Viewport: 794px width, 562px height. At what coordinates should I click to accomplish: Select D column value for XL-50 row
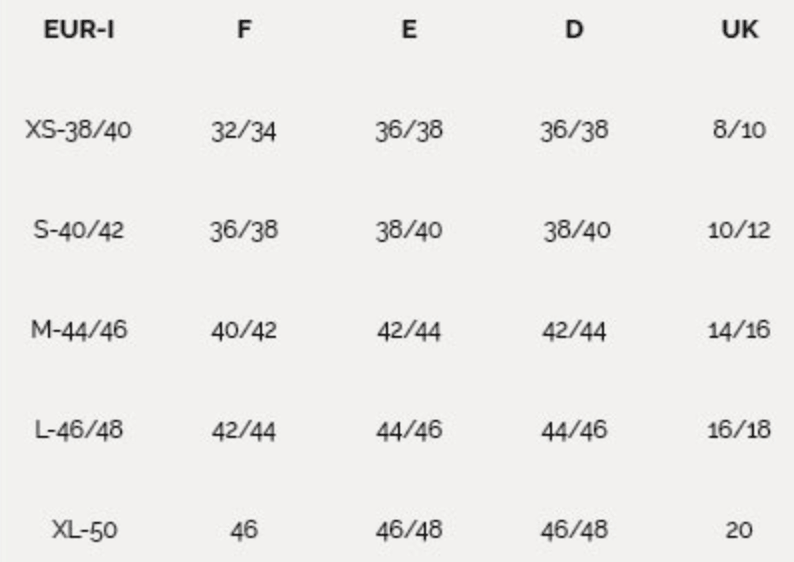[x=574, y=530]
